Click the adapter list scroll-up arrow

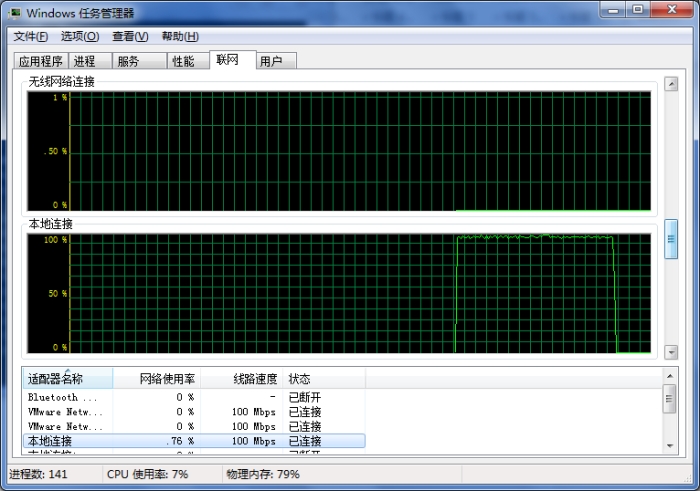click(x=670, y=374)
